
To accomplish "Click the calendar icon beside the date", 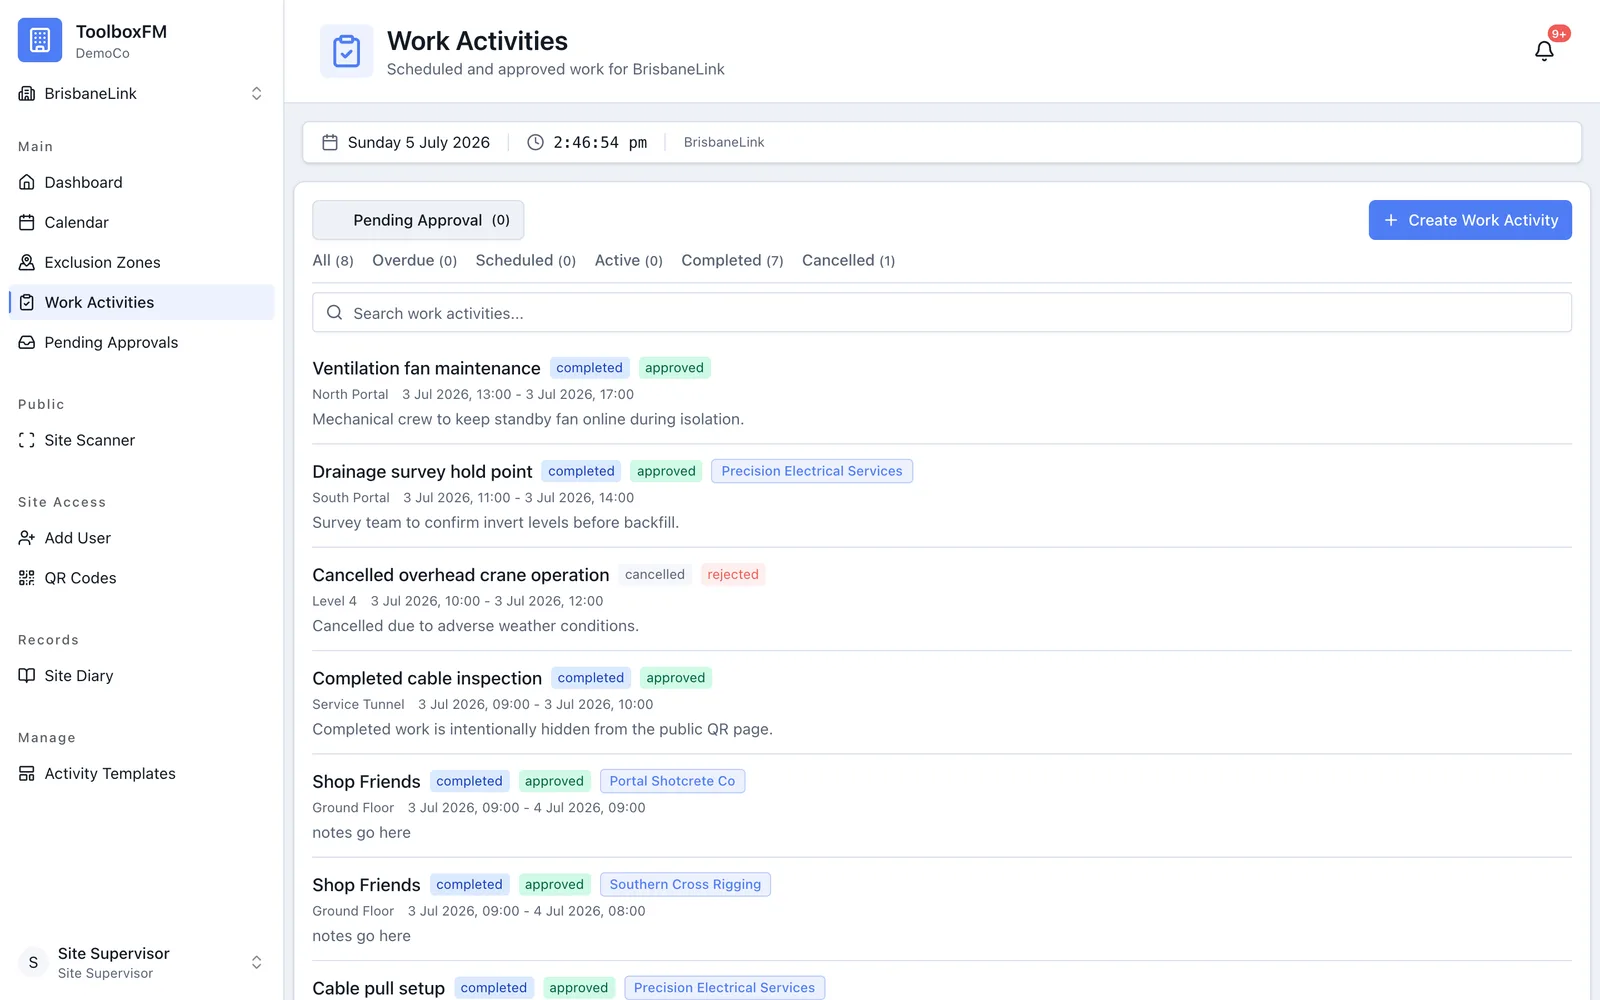I will (x=330, y=142).
